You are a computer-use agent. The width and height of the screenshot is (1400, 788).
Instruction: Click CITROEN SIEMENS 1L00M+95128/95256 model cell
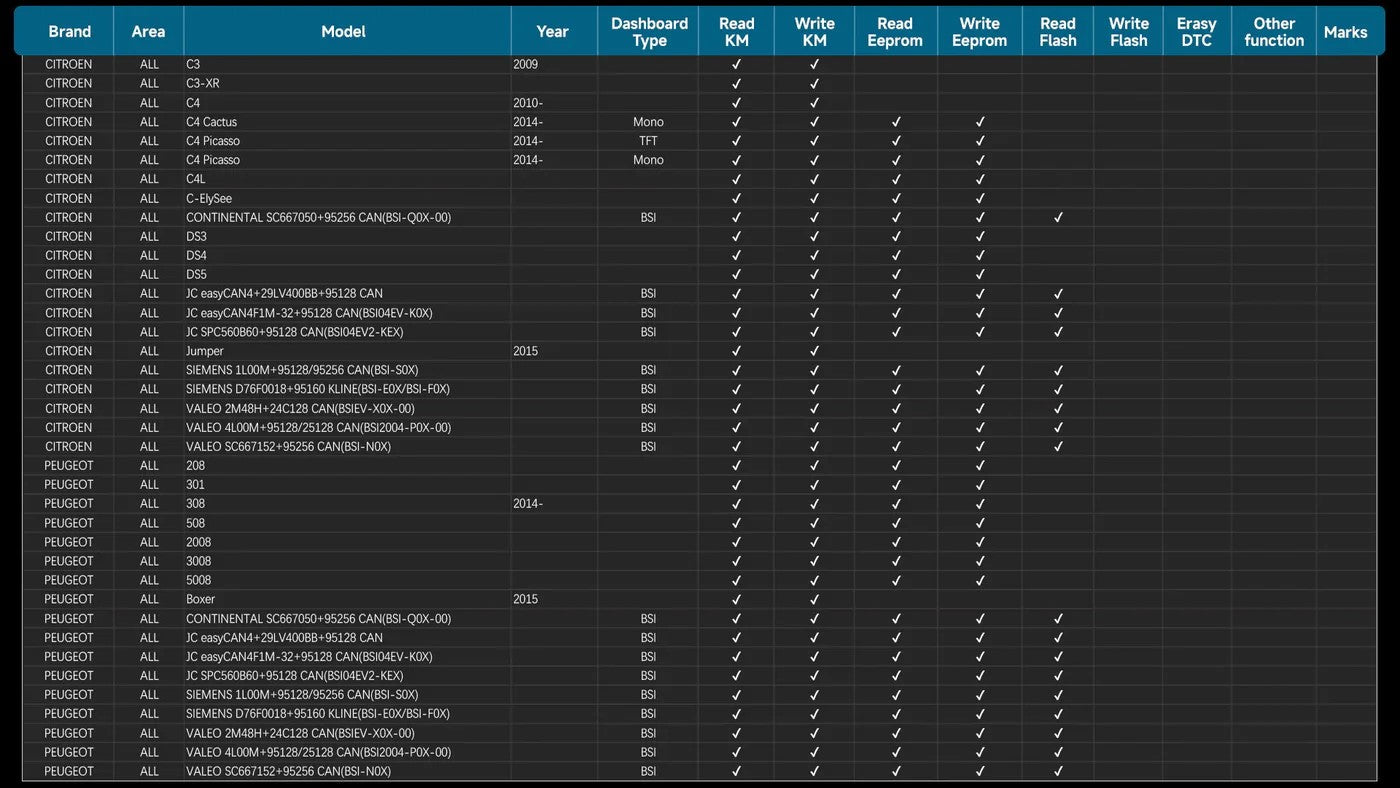[347, 370]
